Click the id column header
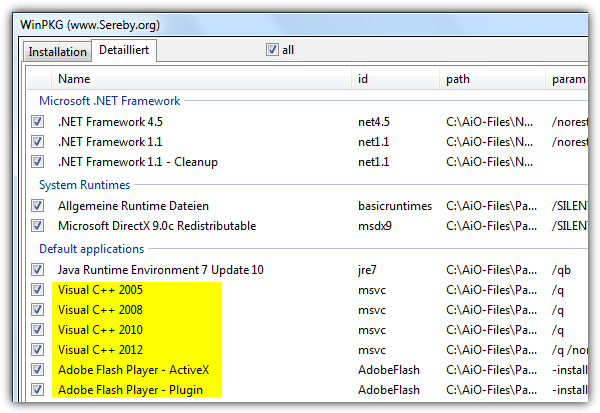 (x=395, y=78)
